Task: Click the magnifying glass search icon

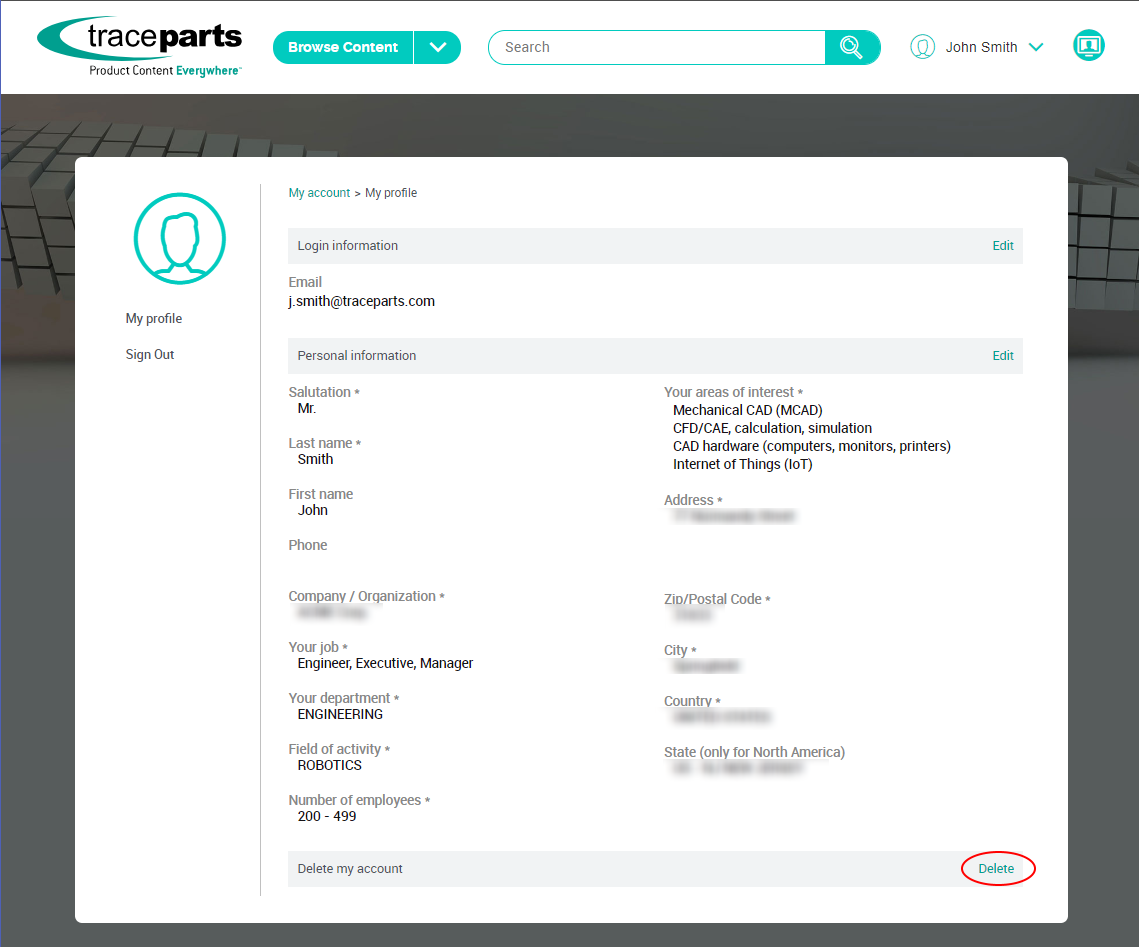Action: 851,47
